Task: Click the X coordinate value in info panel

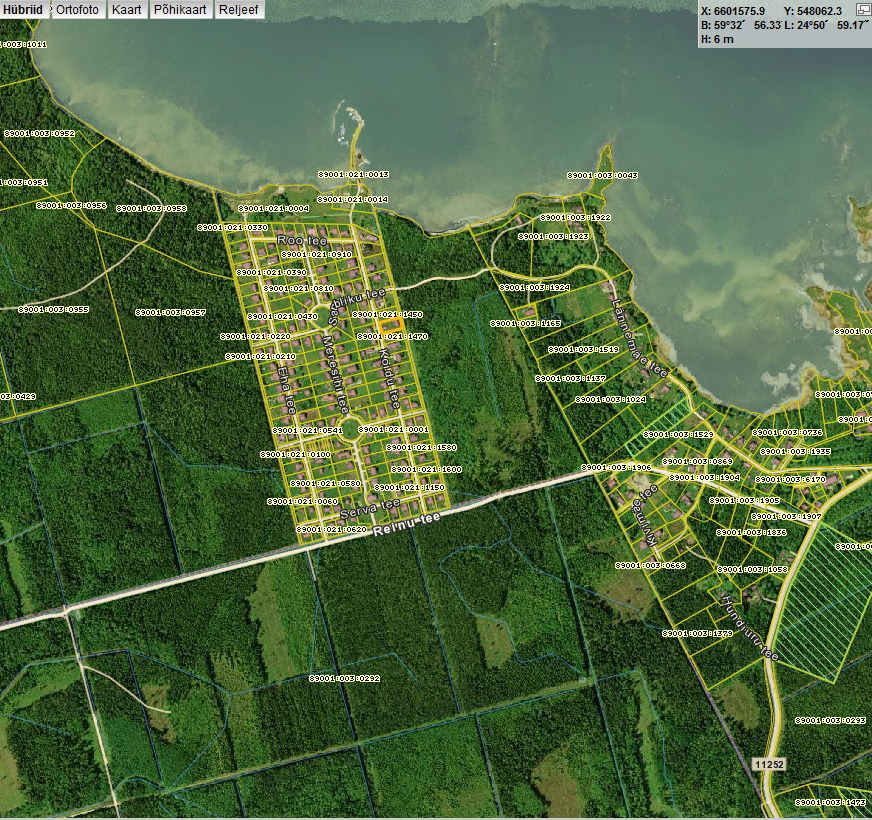Action: (744, 11)
